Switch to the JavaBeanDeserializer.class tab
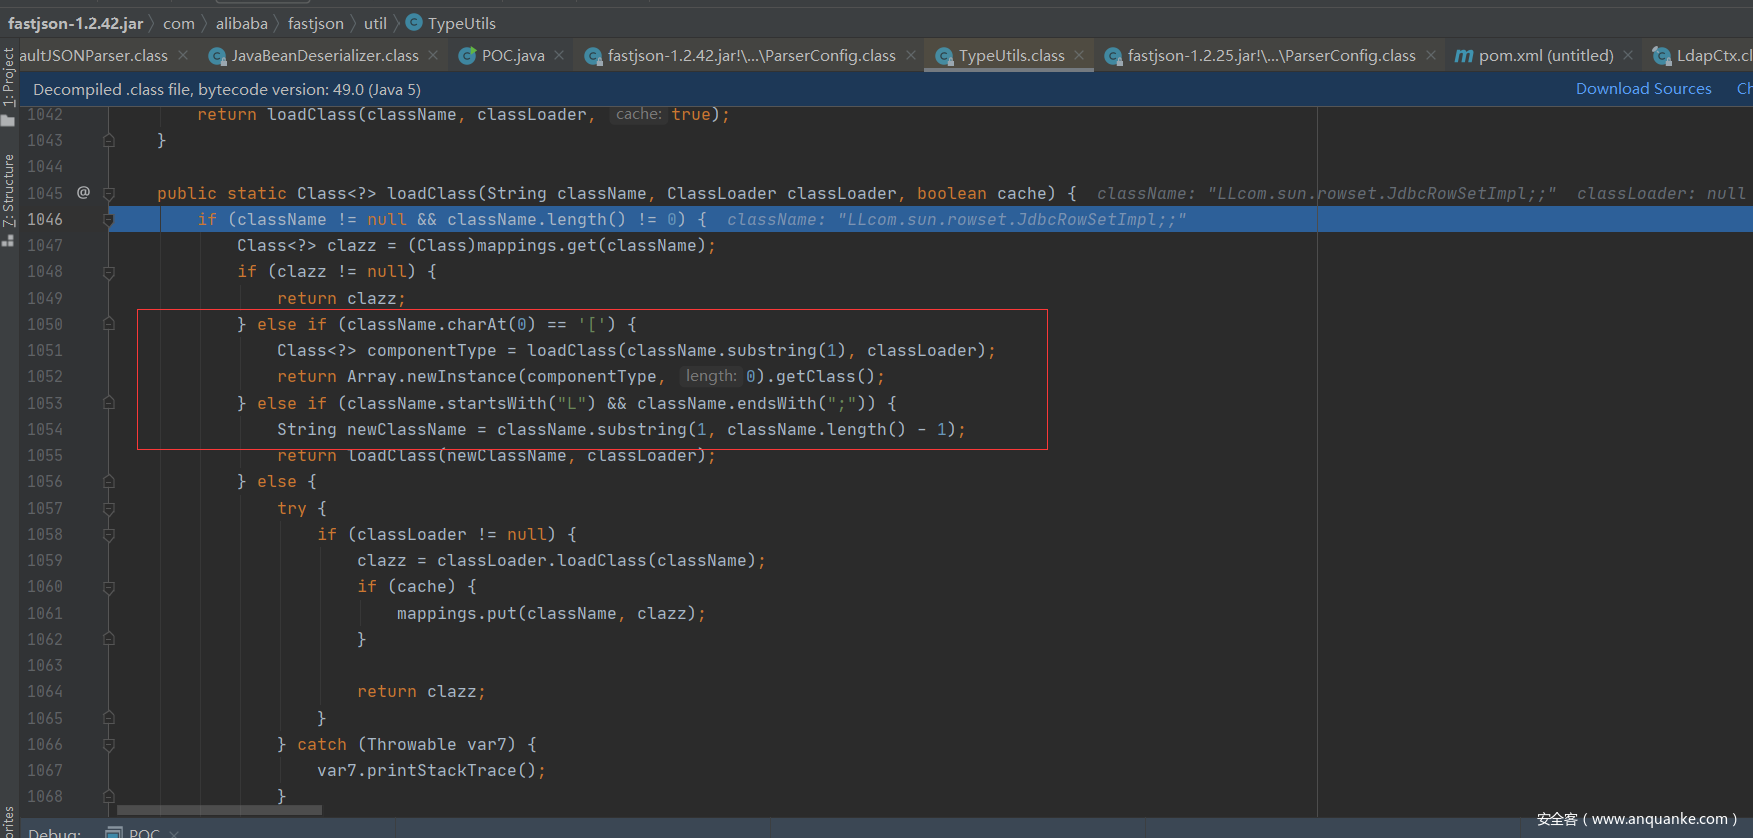This screenshot has width=1753, height=838. coord(324,56)
